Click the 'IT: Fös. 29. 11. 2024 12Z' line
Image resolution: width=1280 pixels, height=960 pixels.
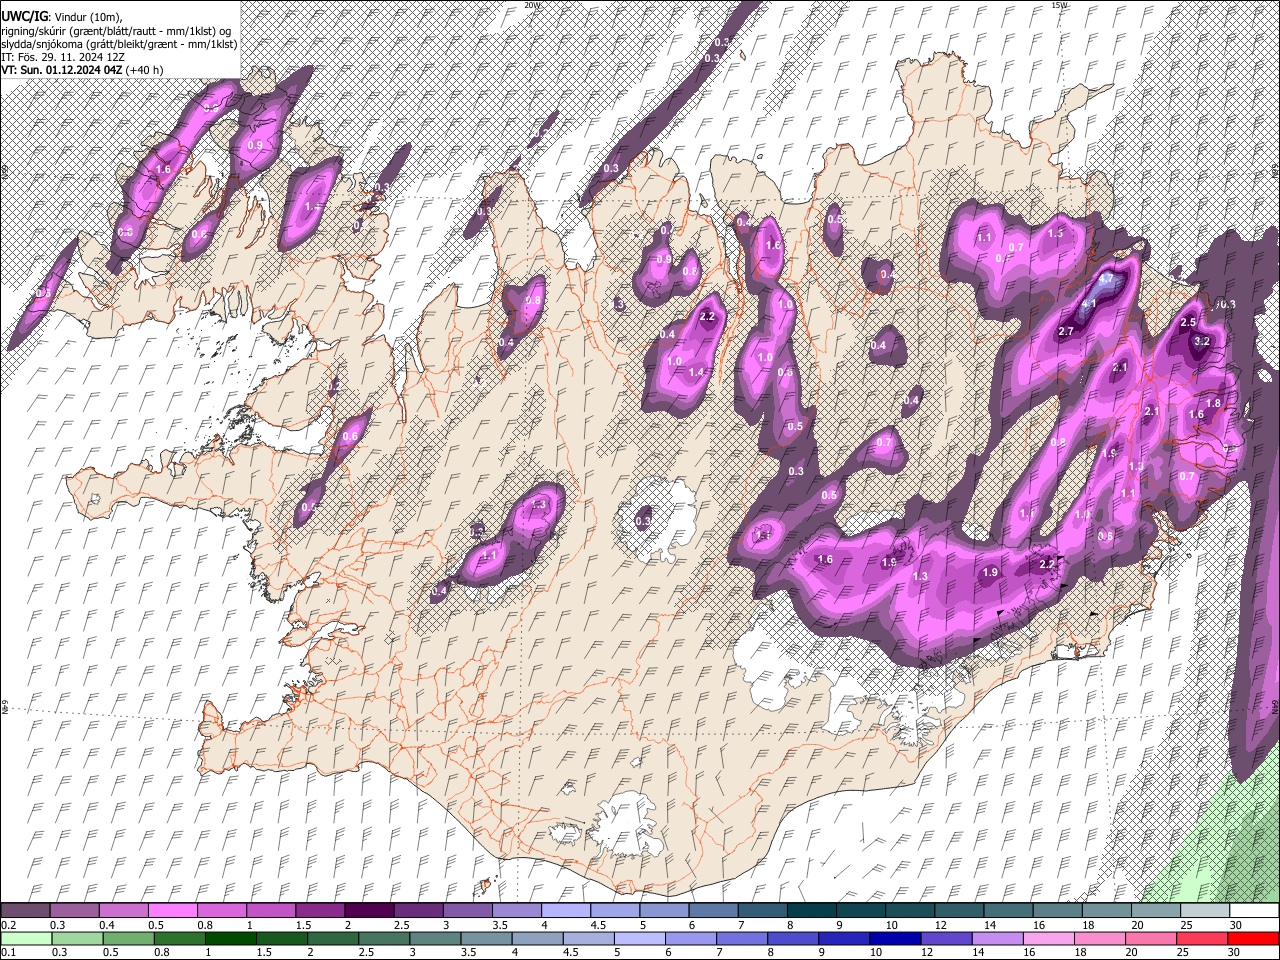click(x=63, y=57)
